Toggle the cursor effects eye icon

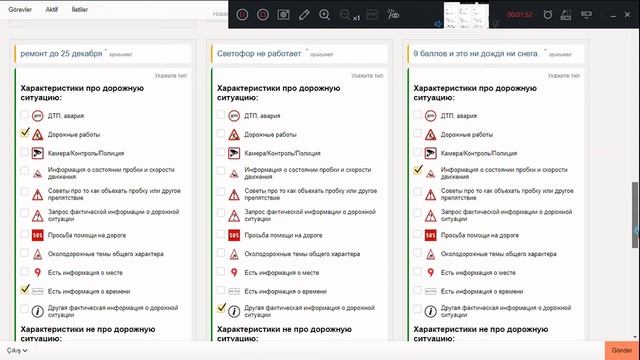(x=393, y=15)
